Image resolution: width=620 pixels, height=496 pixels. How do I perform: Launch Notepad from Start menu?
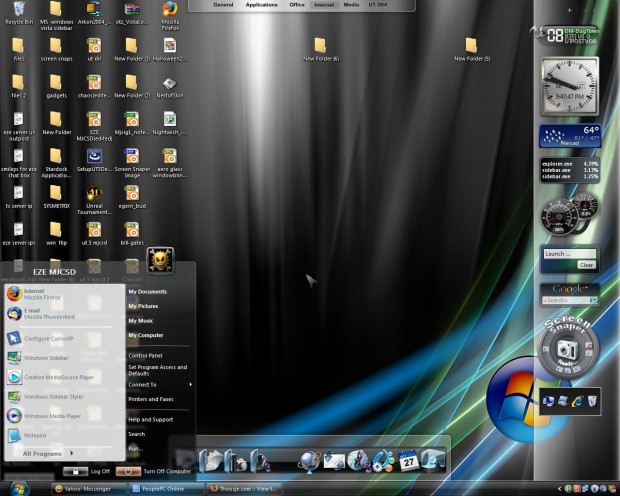click(64, 435)
